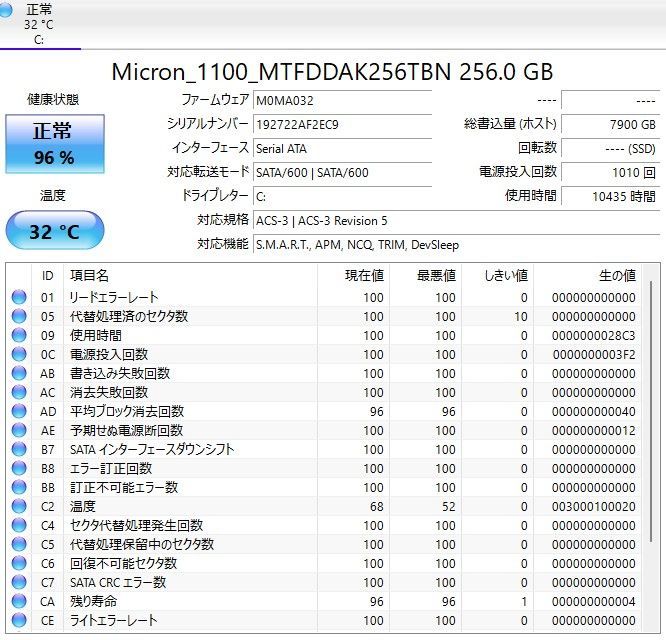
Task: Click the rotation rate value ---- (SSD)
Action: 610,149
